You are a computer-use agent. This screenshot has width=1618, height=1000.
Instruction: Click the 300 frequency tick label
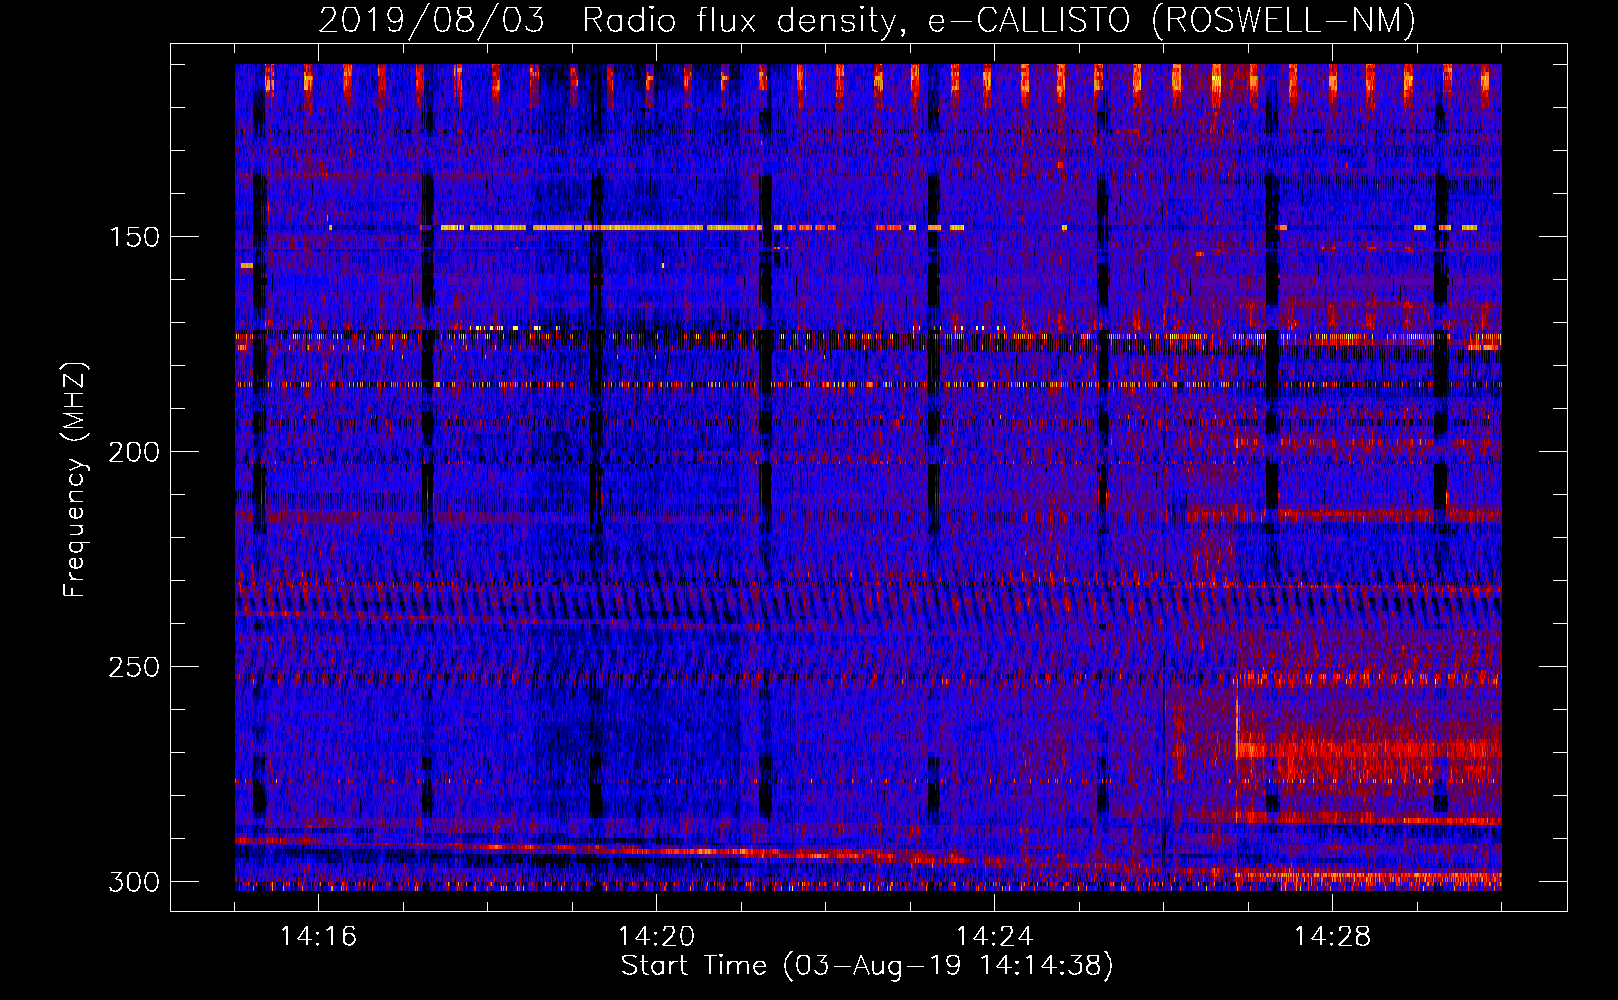coord(133,882)
